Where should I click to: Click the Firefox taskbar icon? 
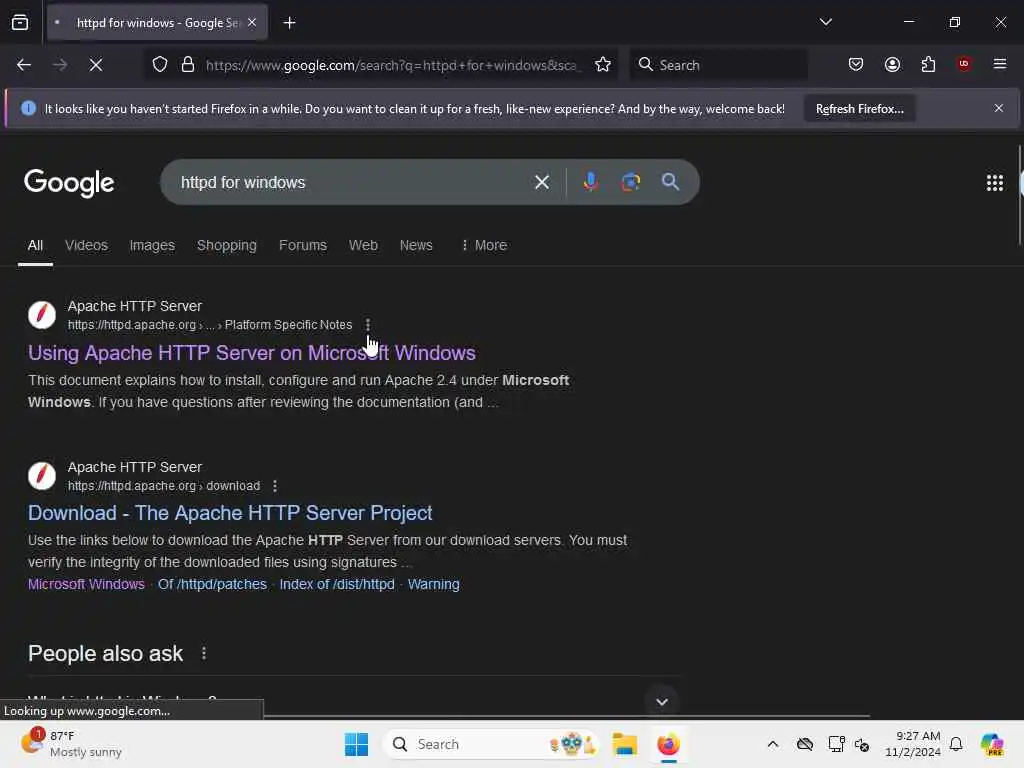pos(668,744)
